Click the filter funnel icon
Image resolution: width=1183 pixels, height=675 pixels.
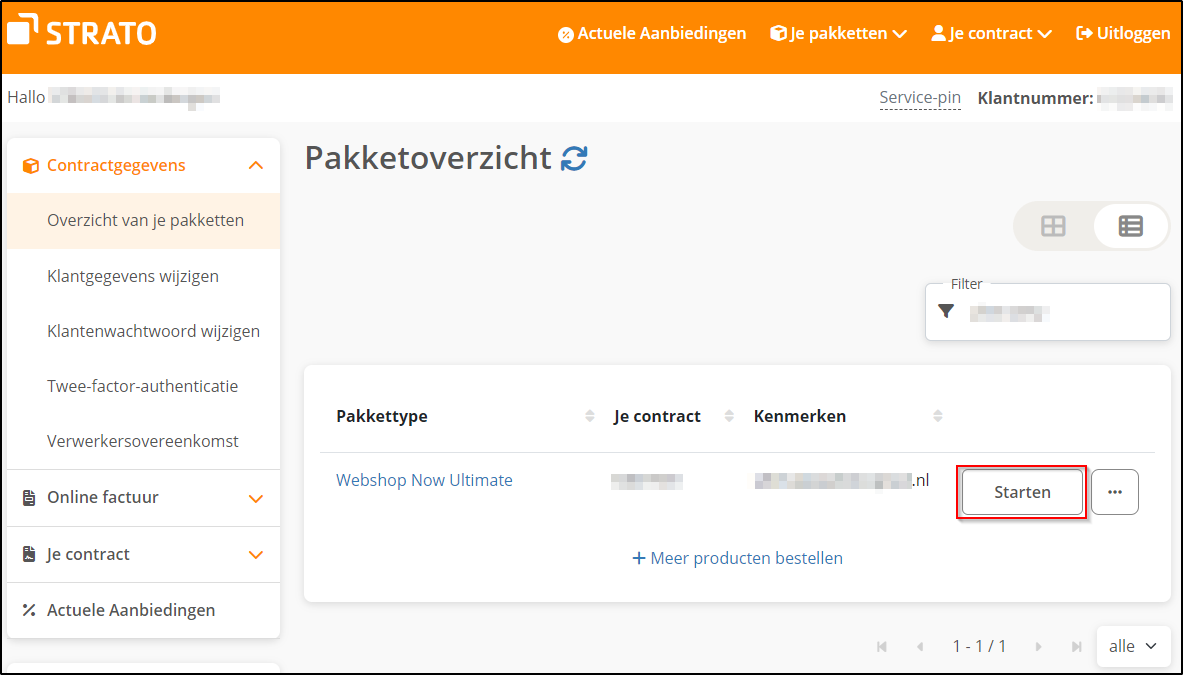coord(945,311)
